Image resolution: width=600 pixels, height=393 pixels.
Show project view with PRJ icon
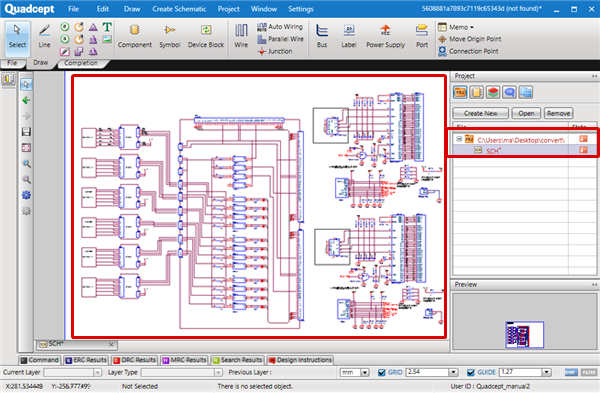[460, 92]
